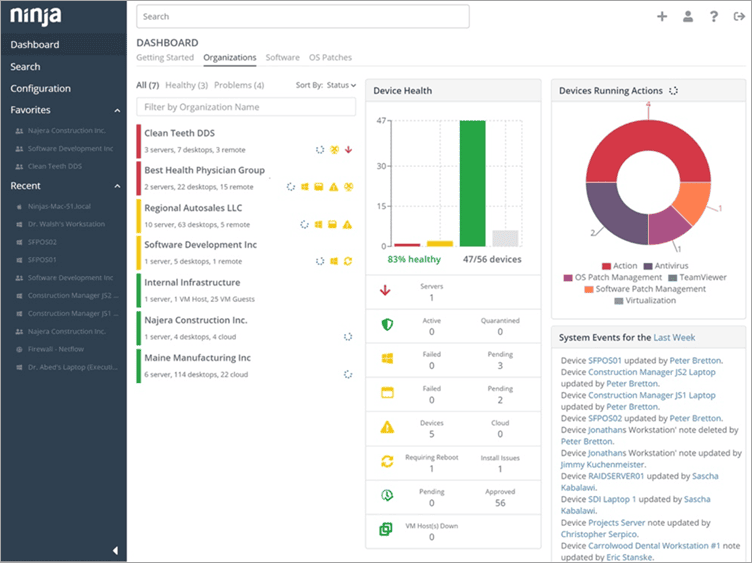Click the yellow warning triangle in Device Health

tap(387, 427)
